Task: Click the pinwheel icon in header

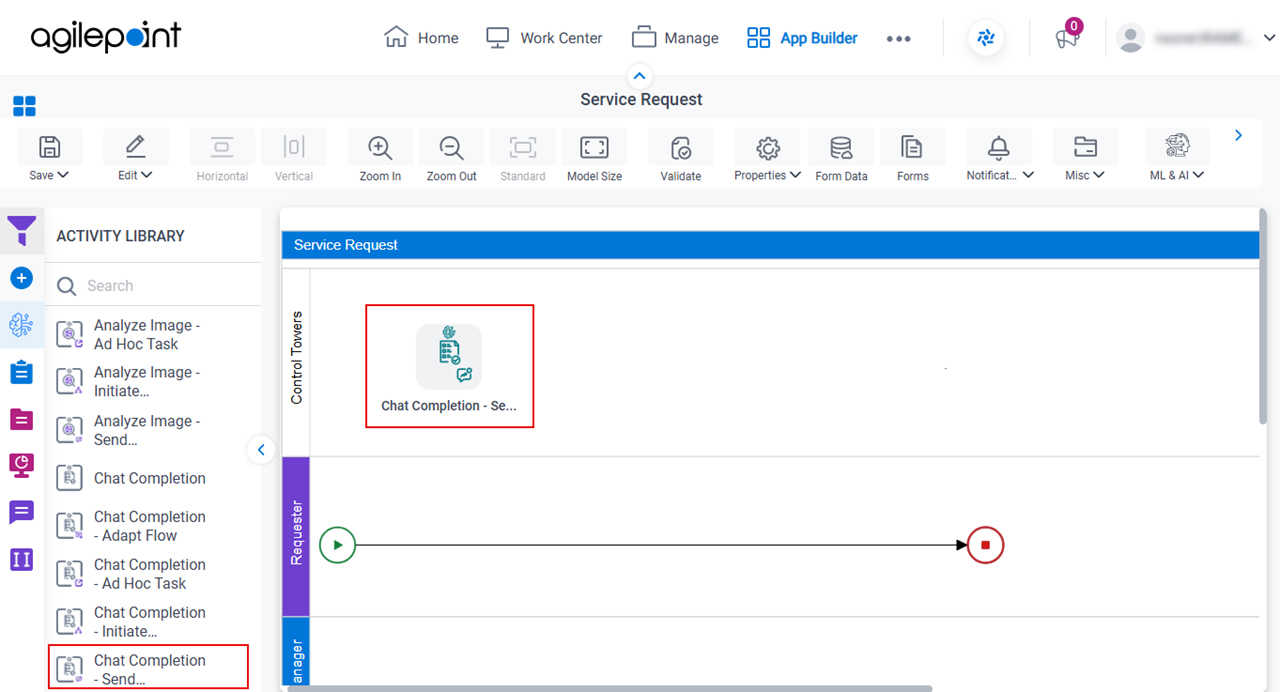Action: [x=986, y=38]
